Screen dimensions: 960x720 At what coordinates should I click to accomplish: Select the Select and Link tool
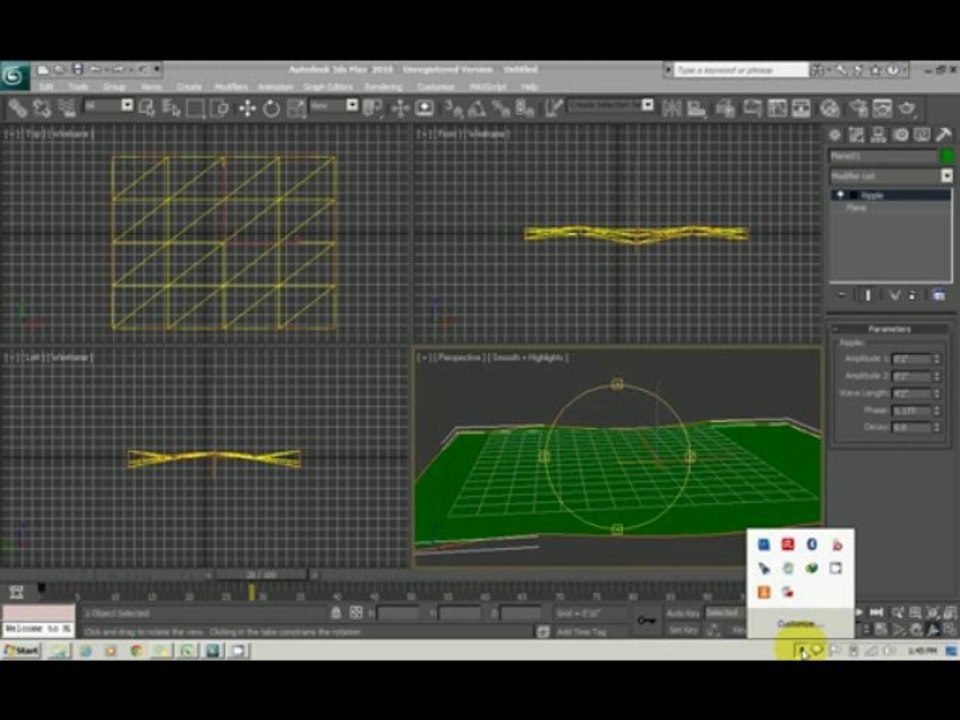tap(17, 108)
